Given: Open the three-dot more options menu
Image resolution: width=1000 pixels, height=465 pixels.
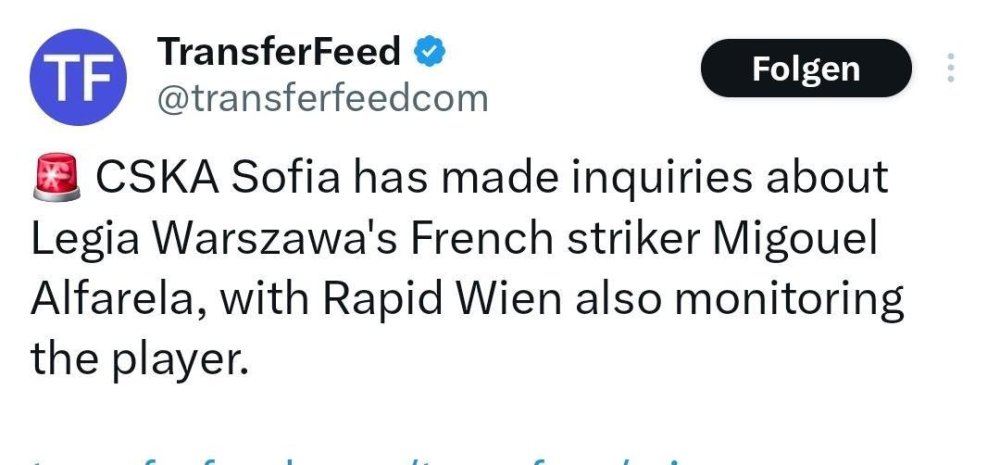Looking at the screenshot, I should pyautogui.click(x=950, y=68).
